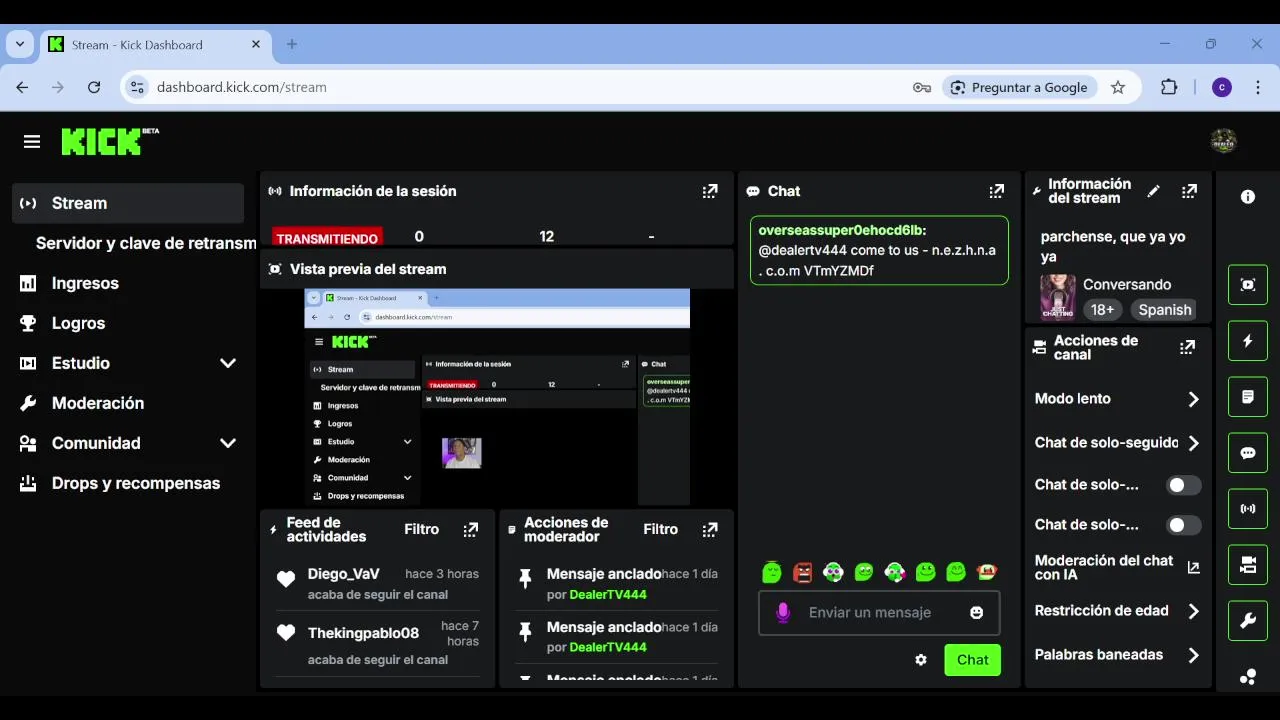Click the KICK beta logo

coord(110,141)
